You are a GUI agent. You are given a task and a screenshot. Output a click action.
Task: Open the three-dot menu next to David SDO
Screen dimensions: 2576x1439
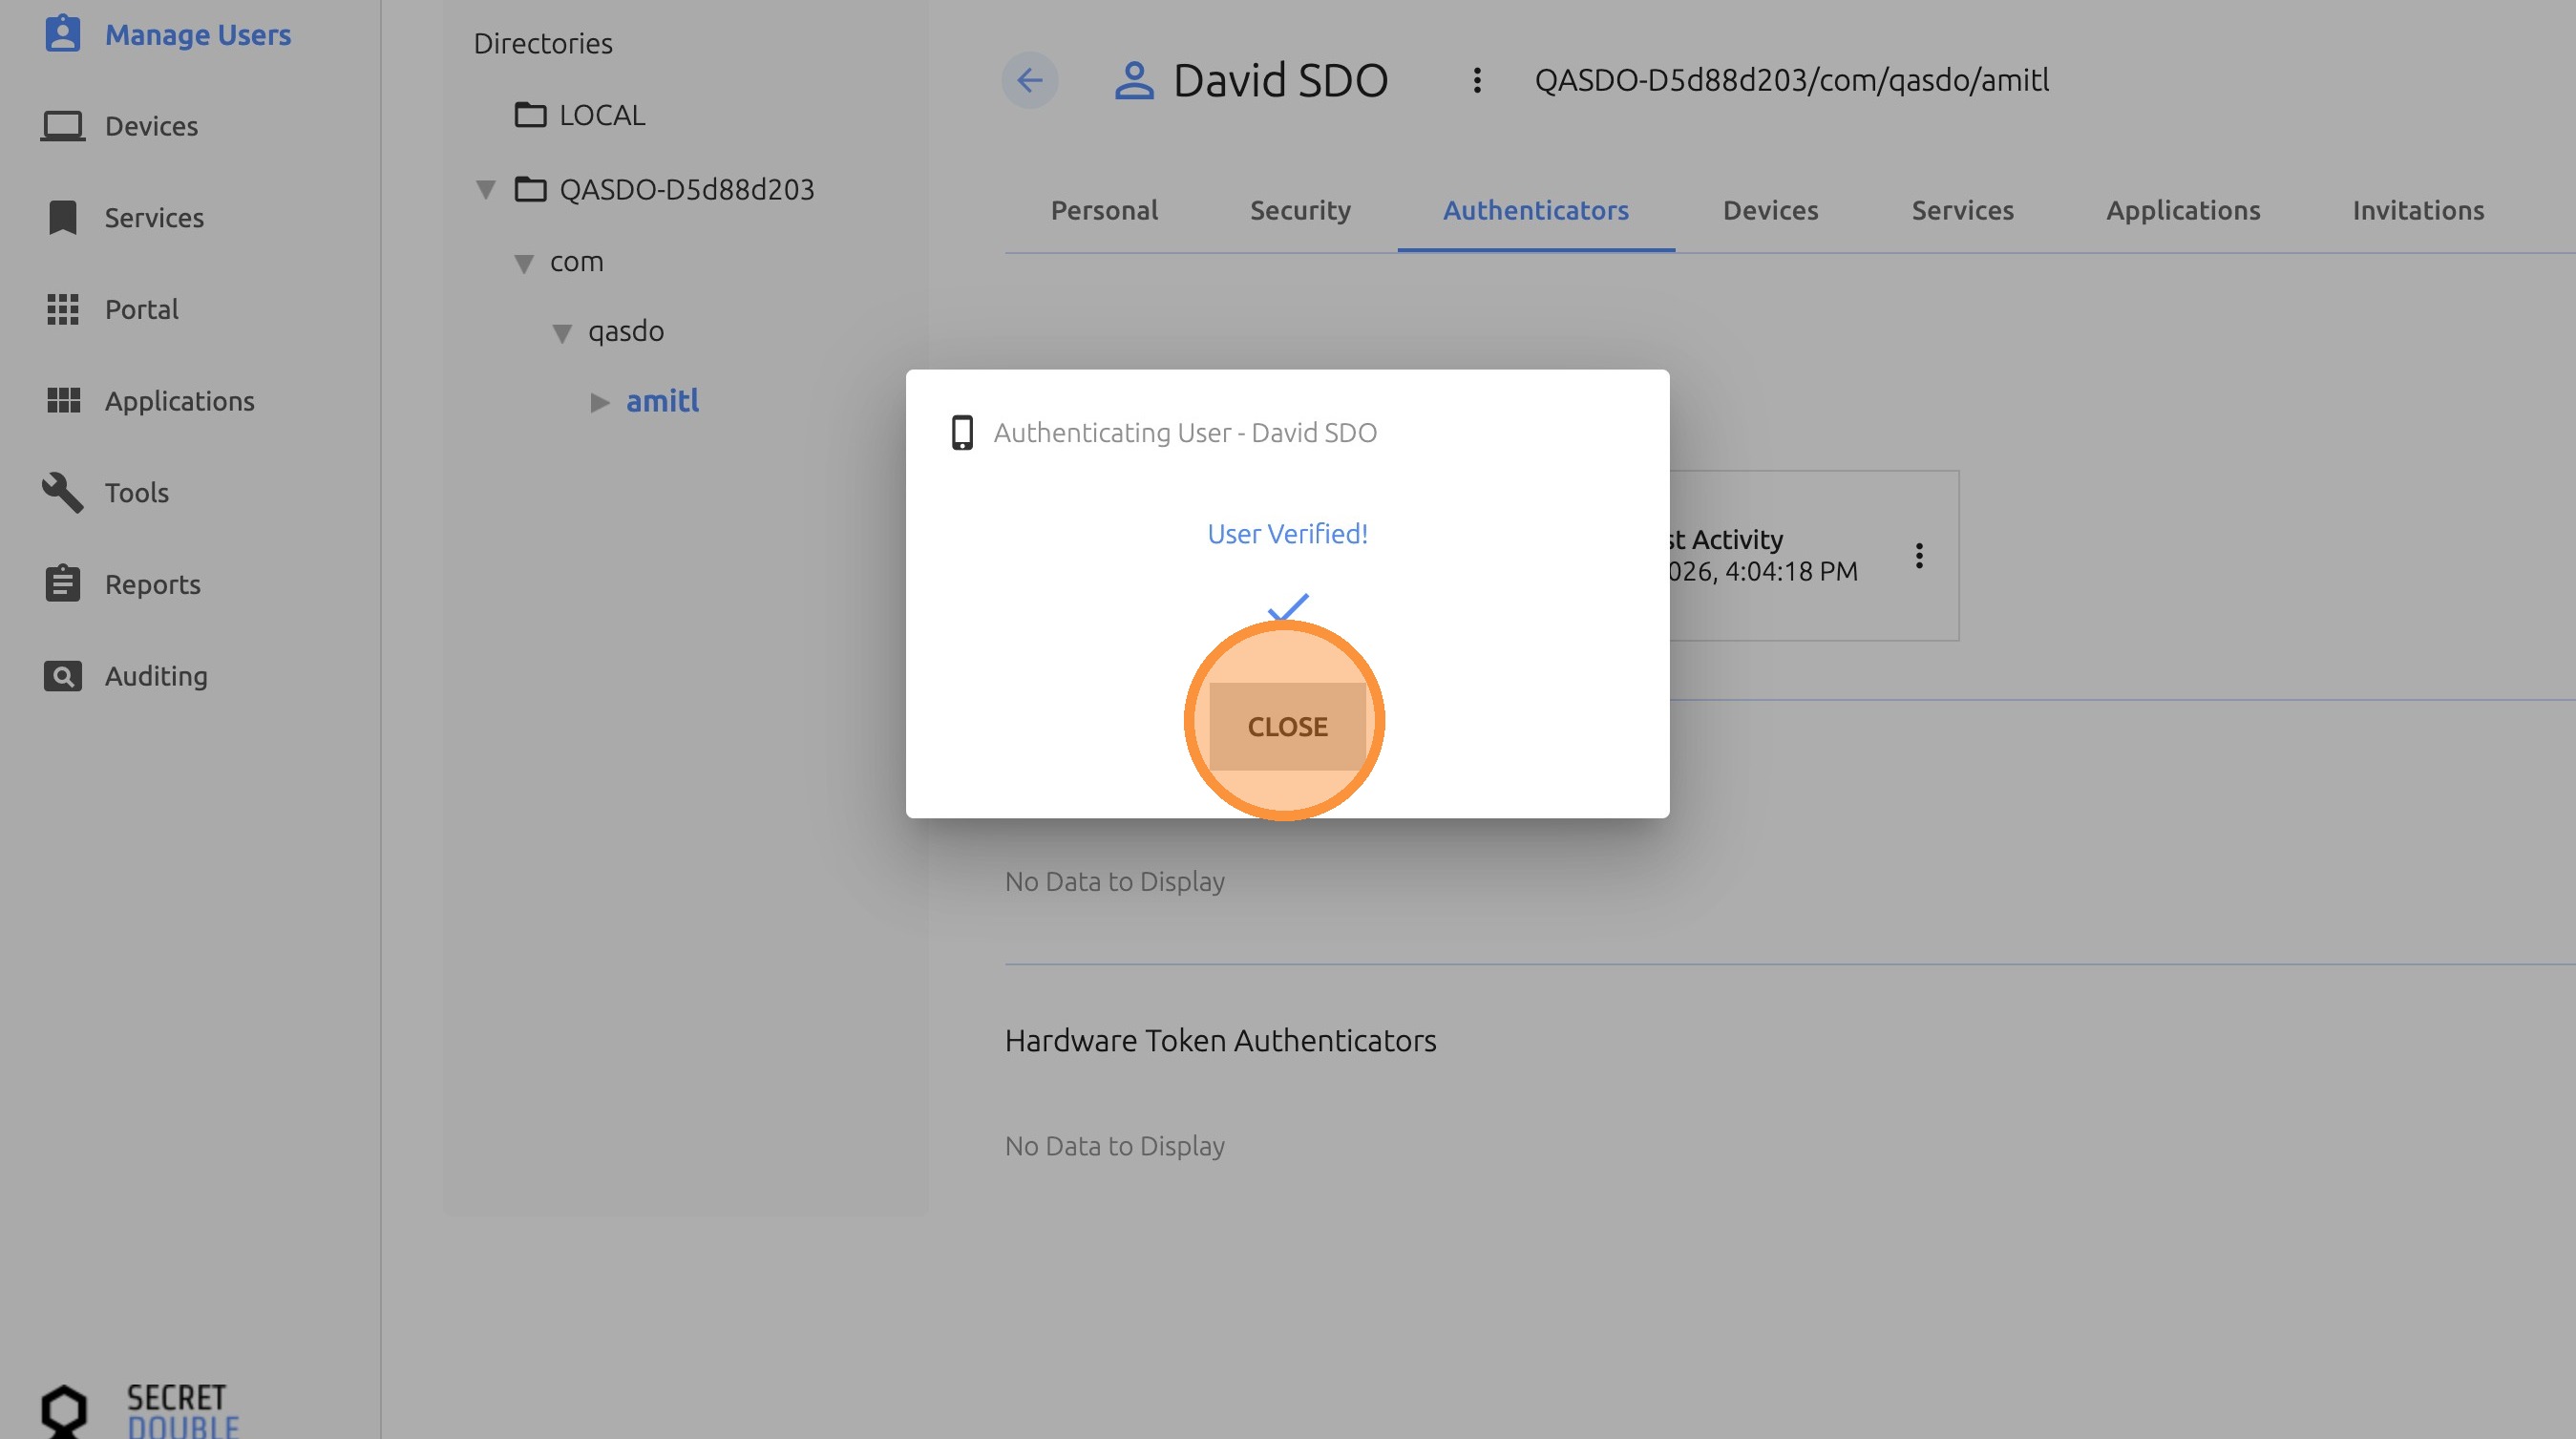[1476, 80]
